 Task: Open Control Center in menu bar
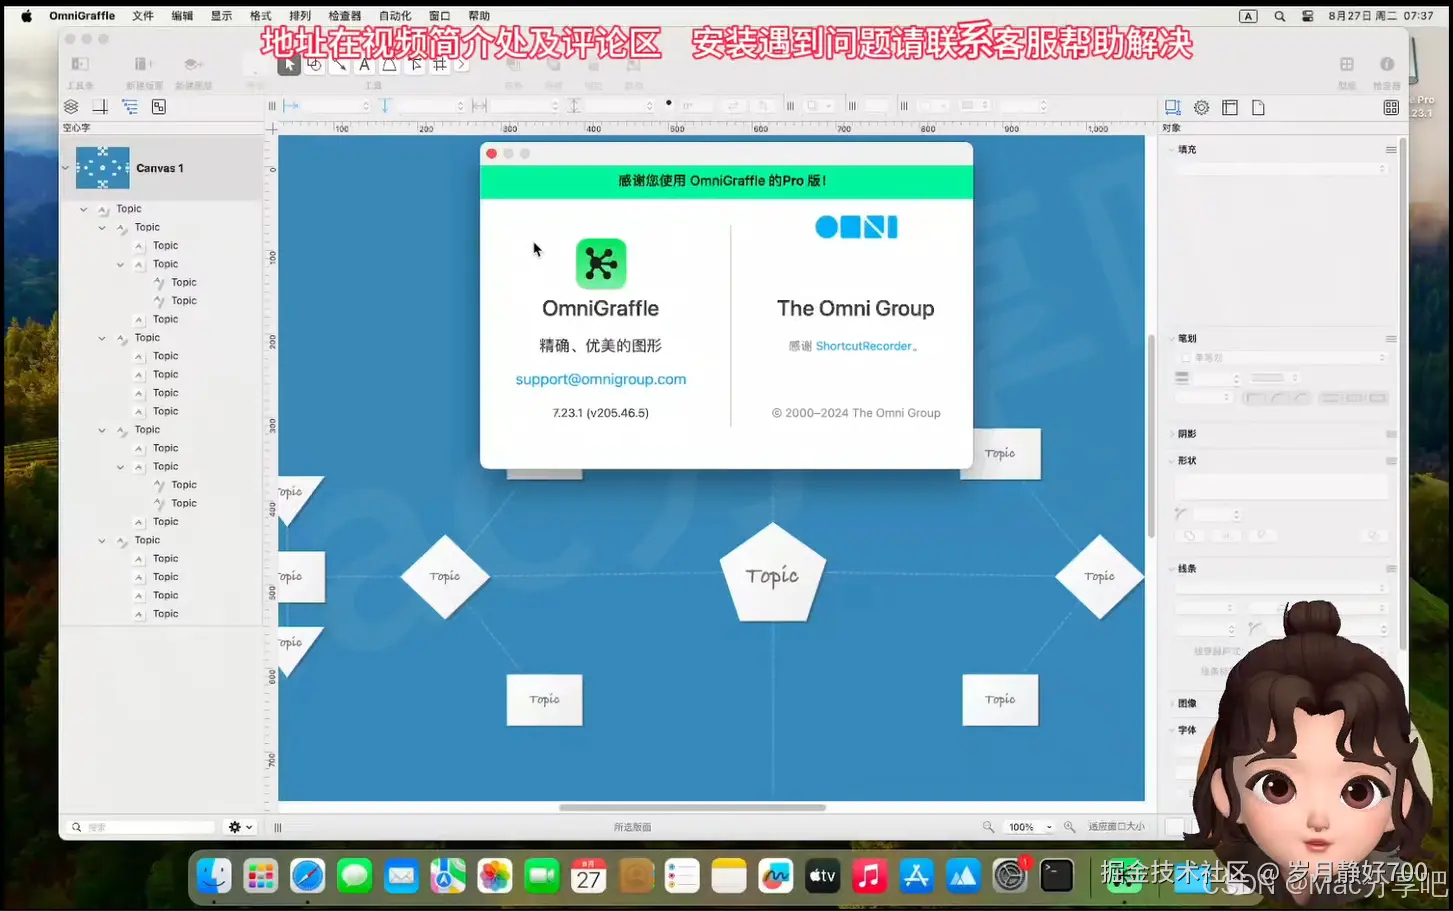point(1308,16)
